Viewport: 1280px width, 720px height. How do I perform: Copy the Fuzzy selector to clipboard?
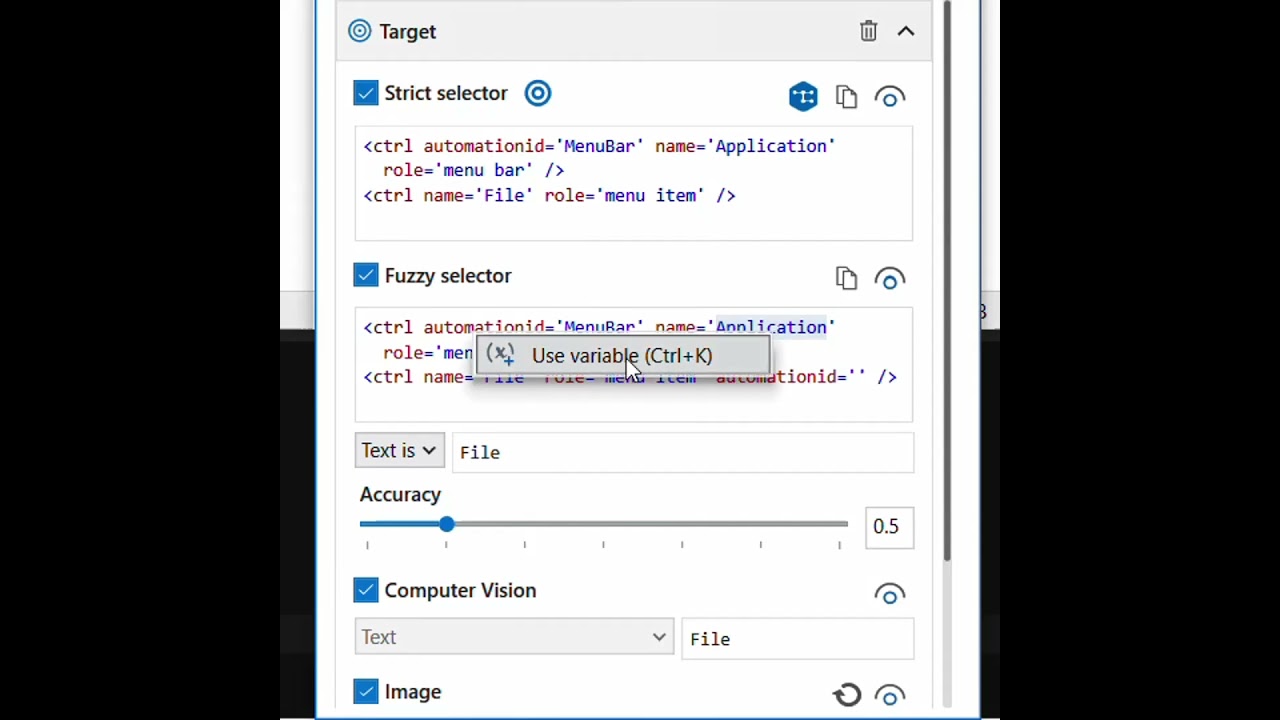(x=846, y=278)
